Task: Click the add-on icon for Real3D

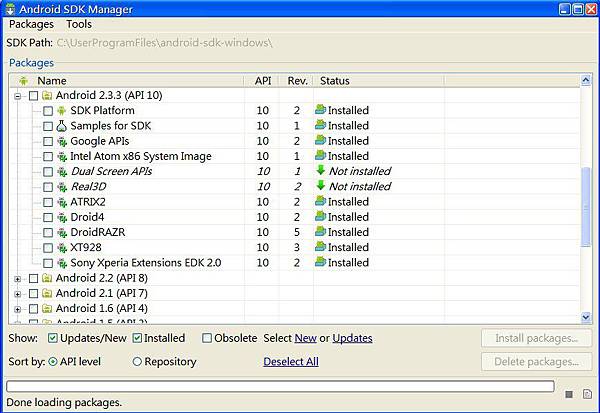Action: tap(62, 187)
